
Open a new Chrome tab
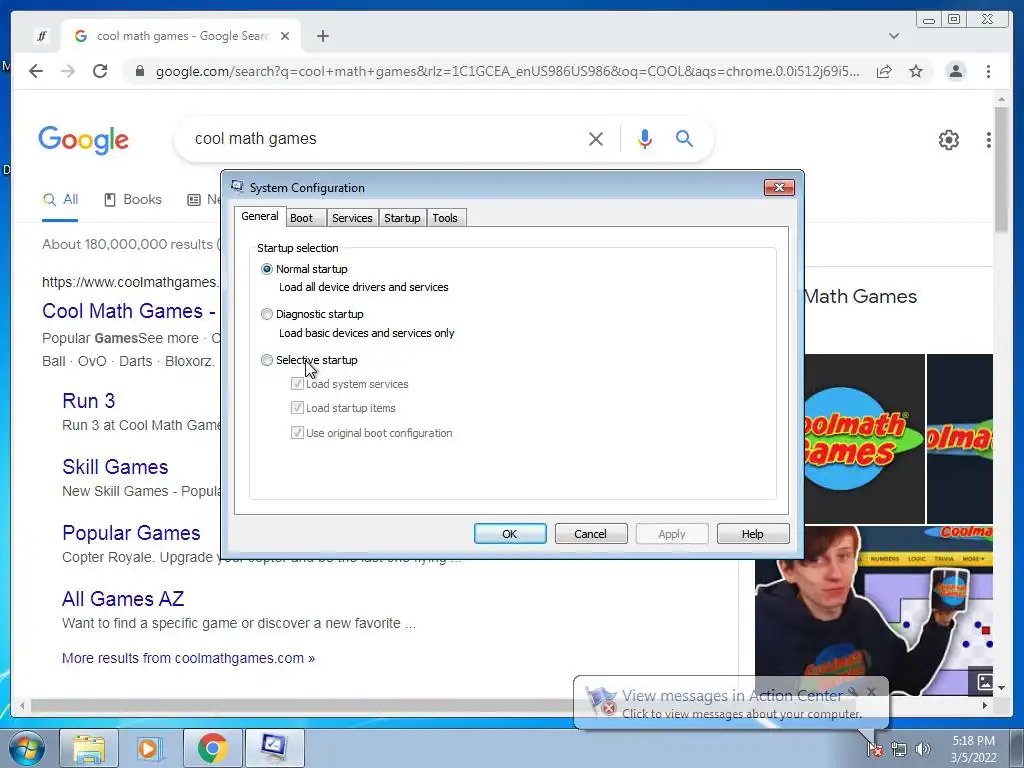tap(323, 36)
